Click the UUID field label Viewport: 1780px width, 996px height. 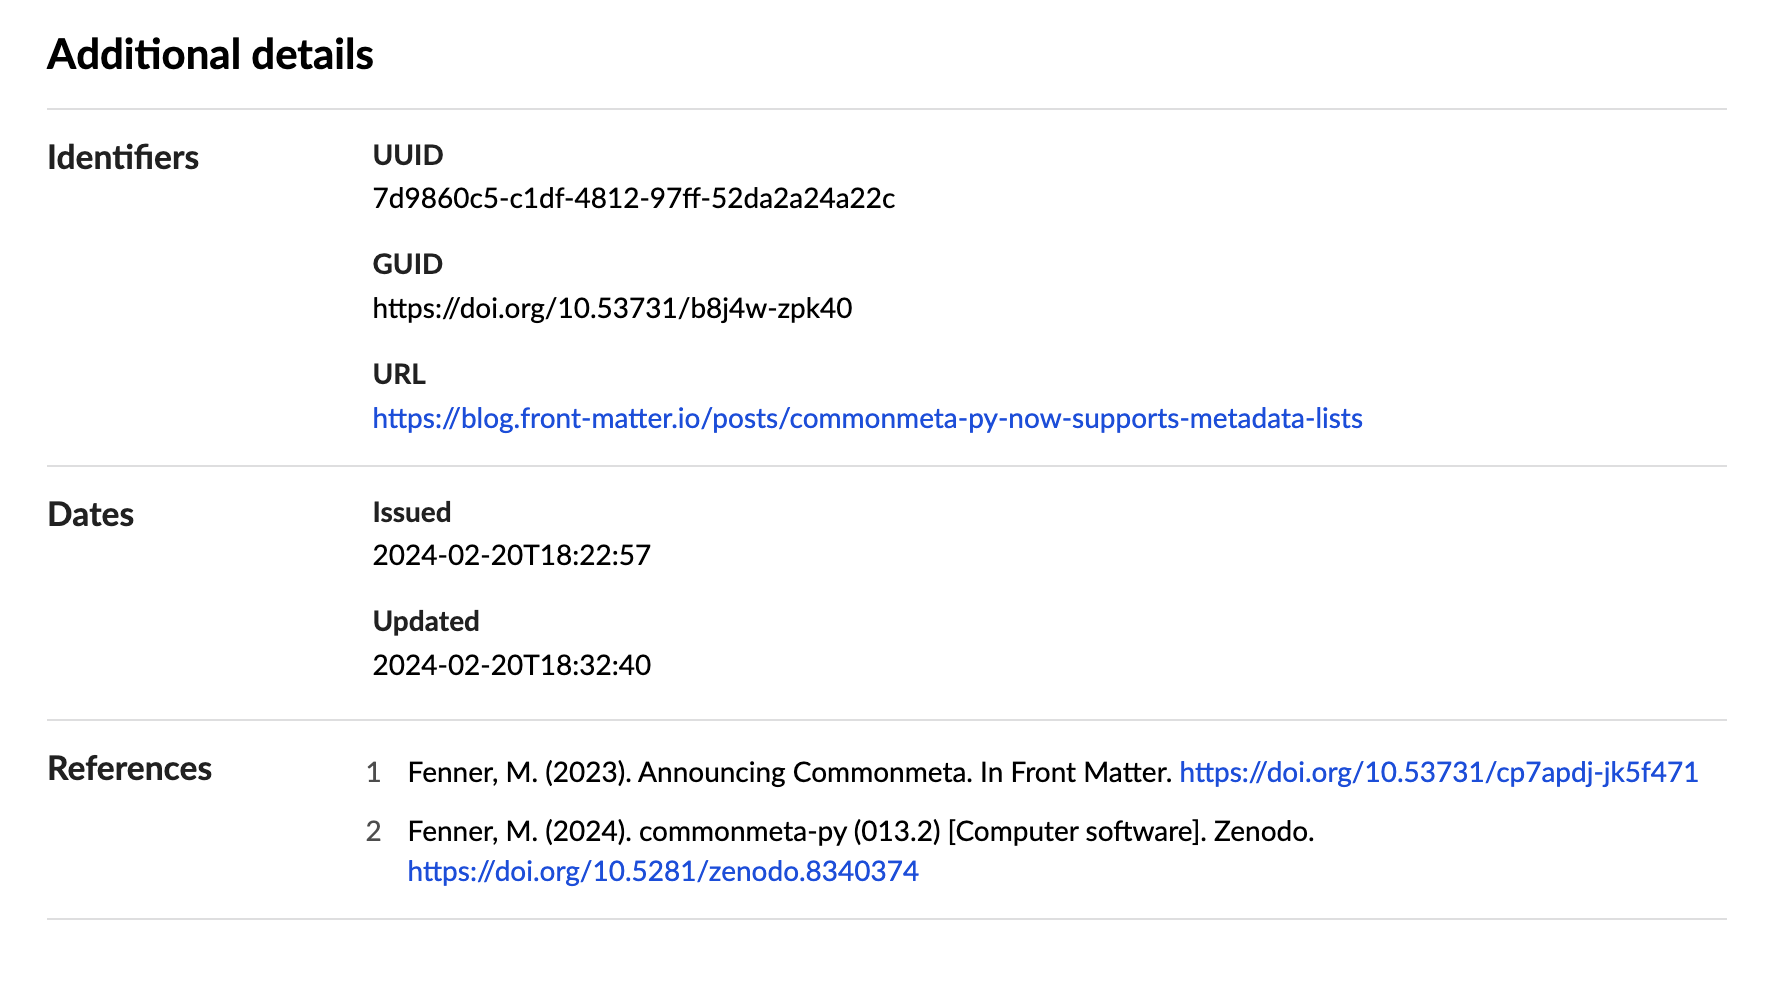tap(407, 155)
